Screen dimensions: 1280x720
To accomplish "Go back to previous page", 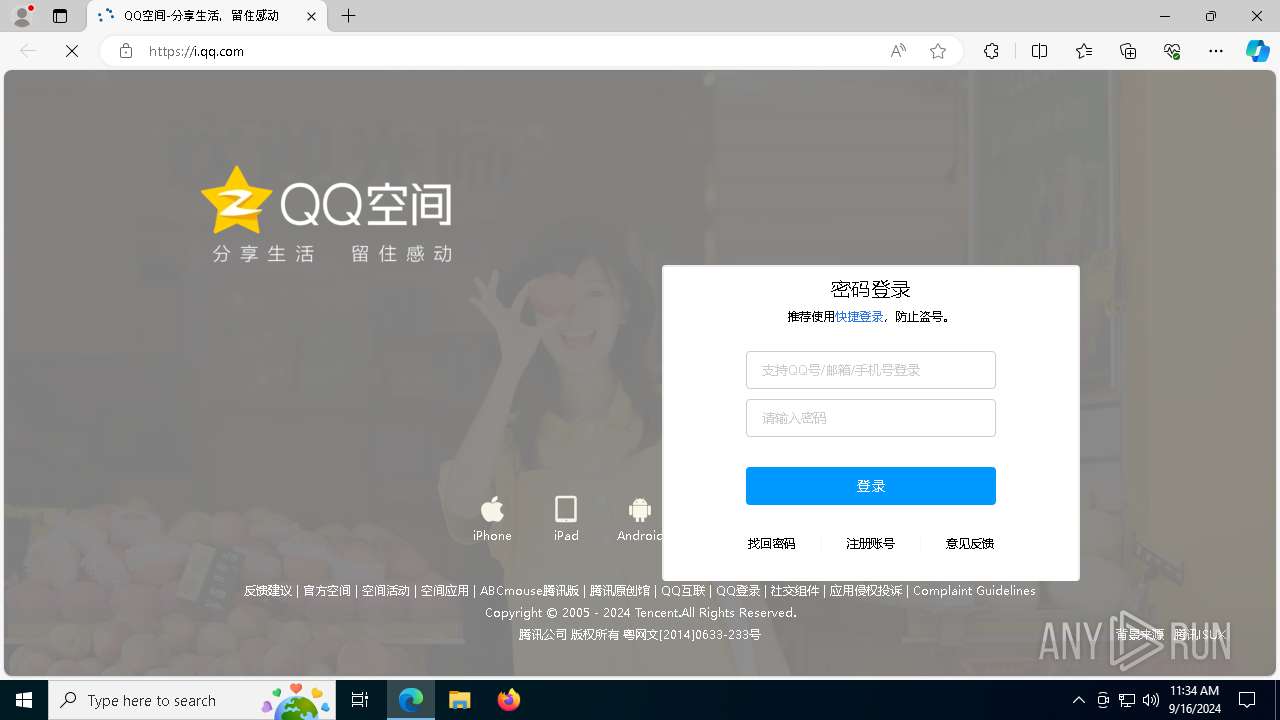I will (x=28, y=51).
